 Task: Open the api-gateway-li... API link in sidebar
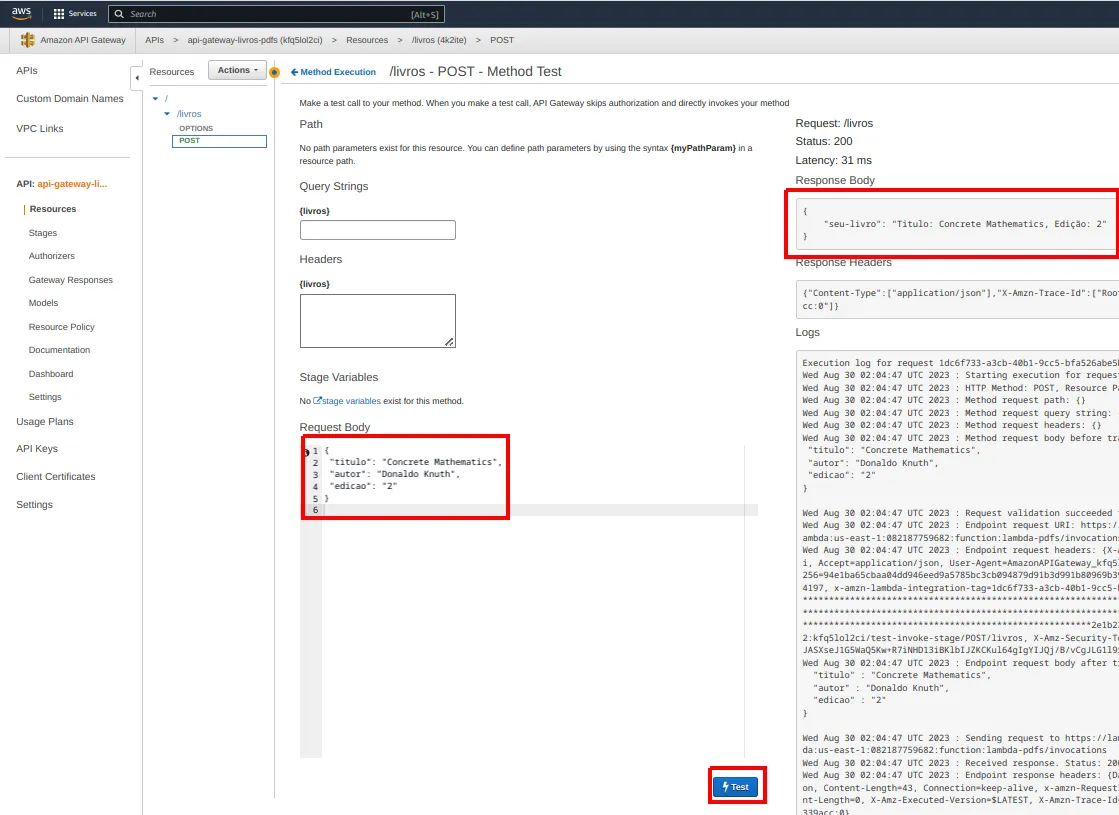point(72,184)
